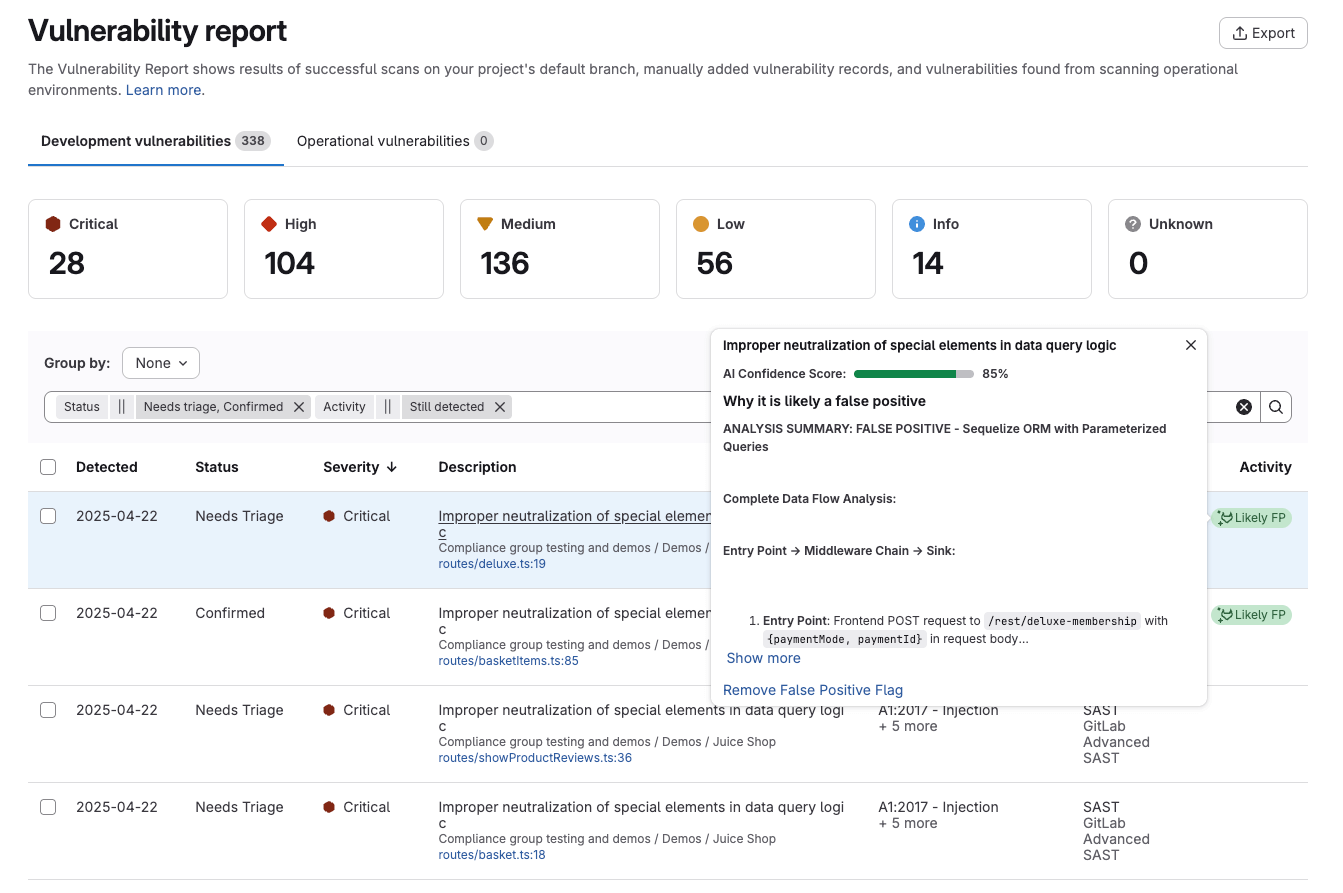Click Remove False Positive Flag
The height and width of the screenshot is (893, 1343).
point(813,690)
